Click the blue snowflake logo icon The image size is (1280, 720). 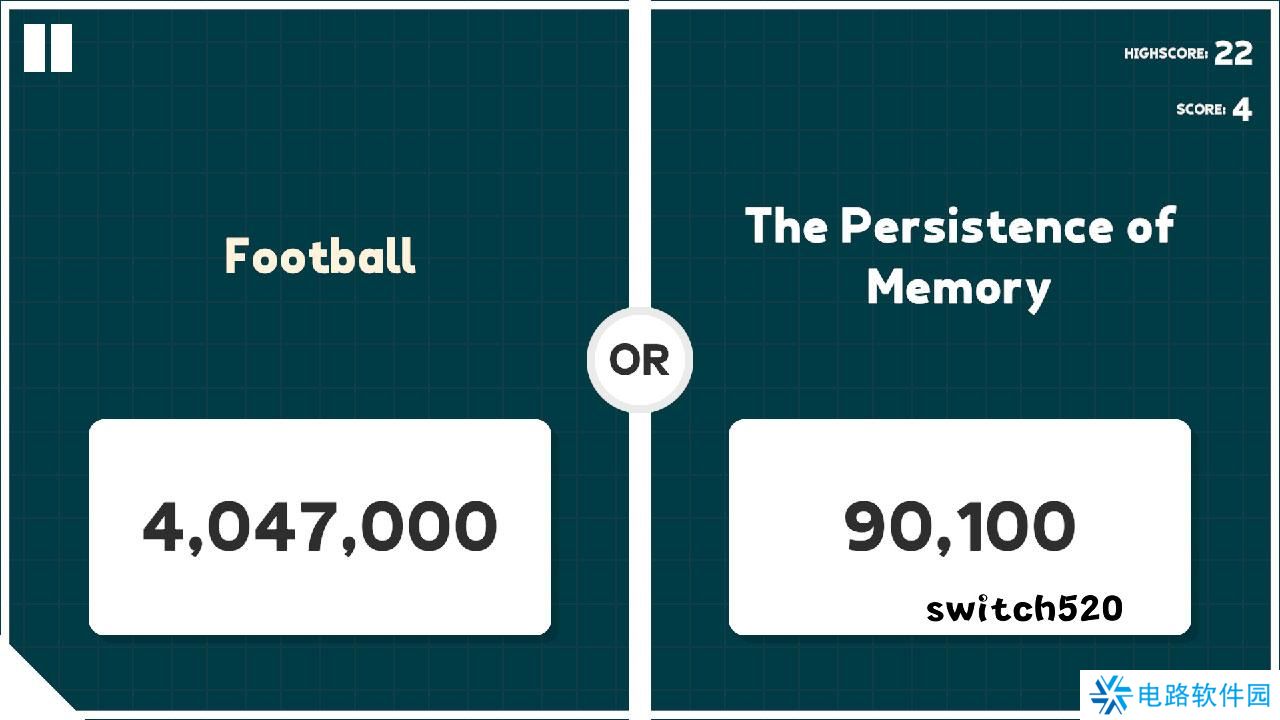tap(1111, 694)
